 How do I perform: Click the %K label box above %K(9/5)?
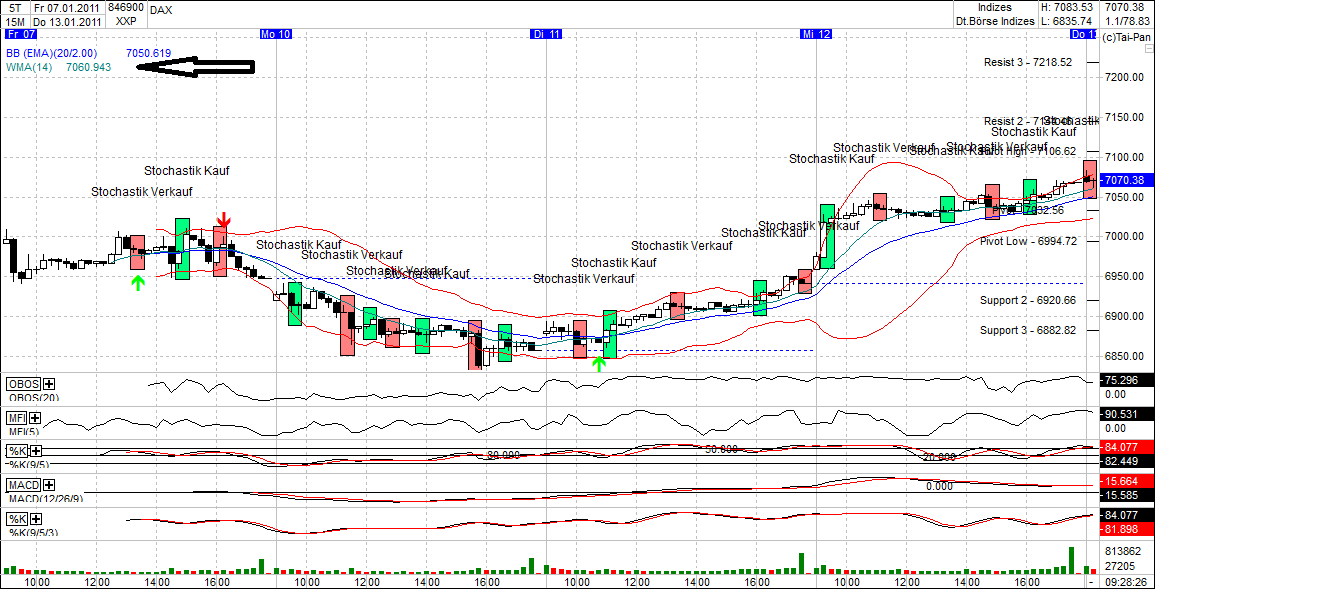[x=17, y=451]
